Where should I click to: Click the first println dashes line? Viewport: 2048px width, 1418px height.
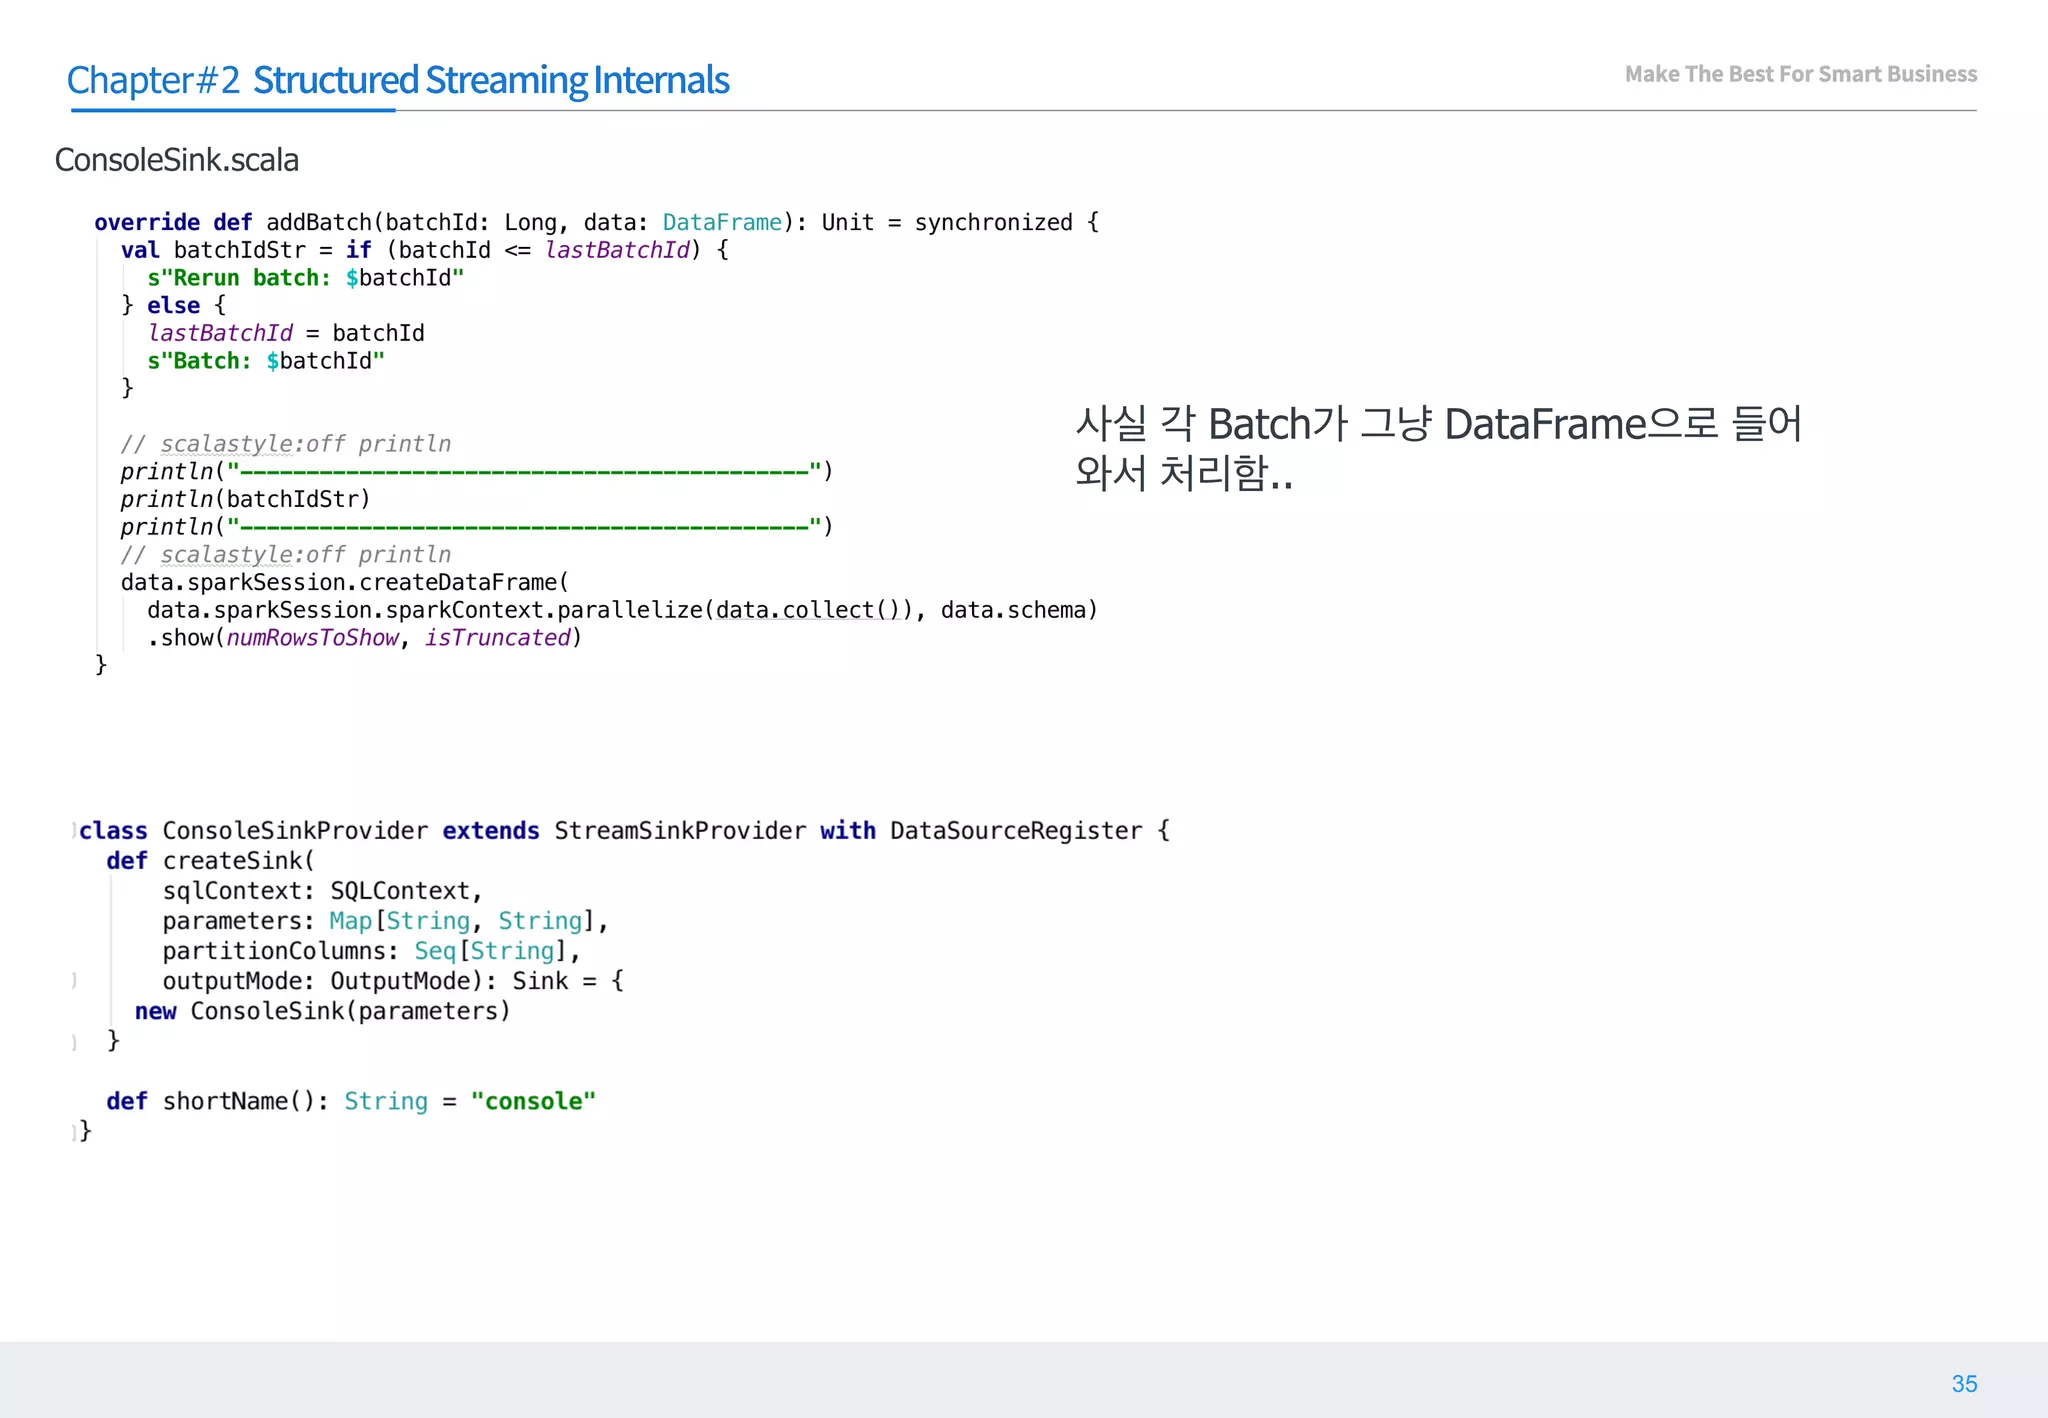(x=477, y=471)
